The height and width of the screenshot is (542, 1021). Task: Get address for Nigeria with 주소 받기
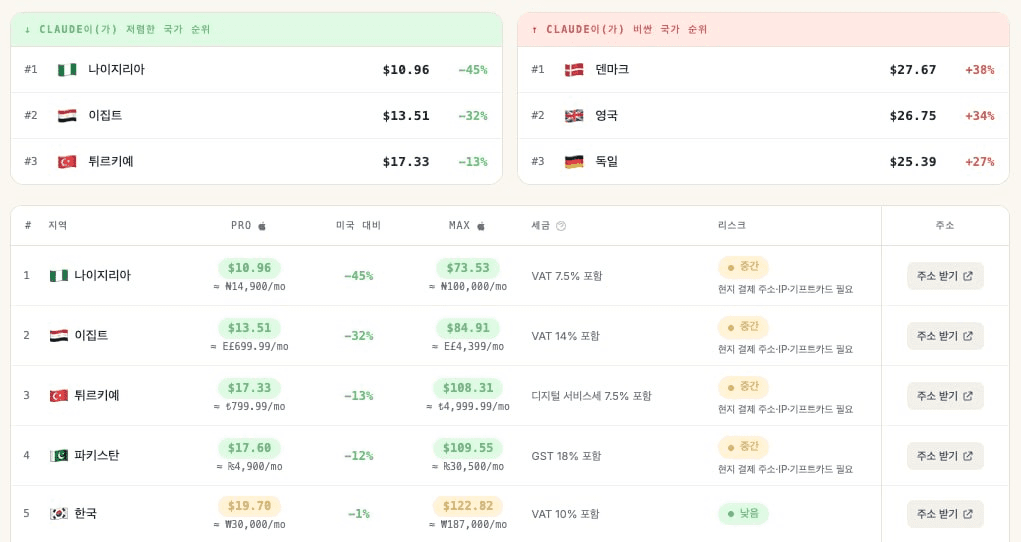pyautogui.click(x=945, y=276)
